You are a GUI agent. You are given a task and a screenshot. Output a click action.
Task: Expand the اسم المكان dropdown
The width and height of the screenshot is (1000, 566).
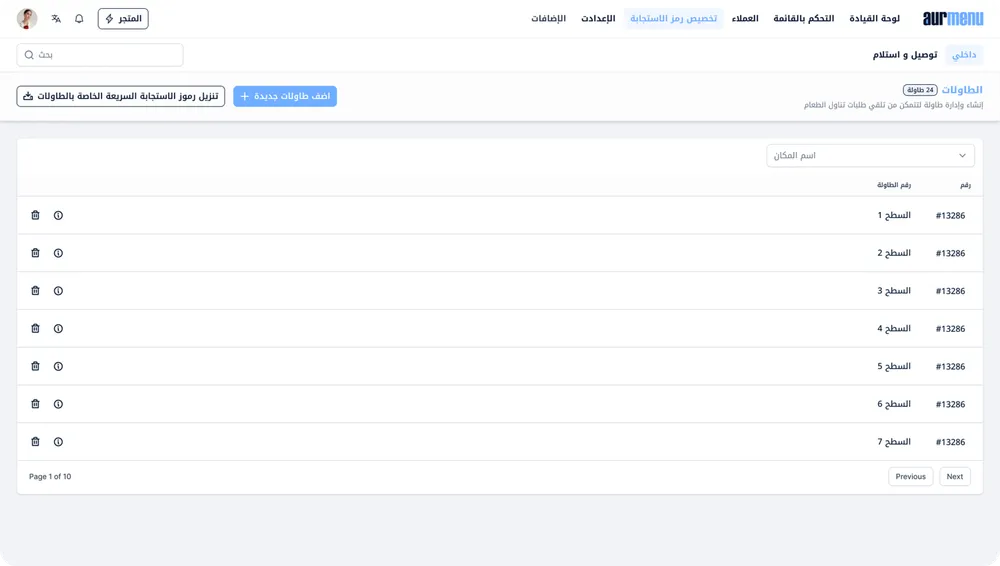(x=870, y=156)
